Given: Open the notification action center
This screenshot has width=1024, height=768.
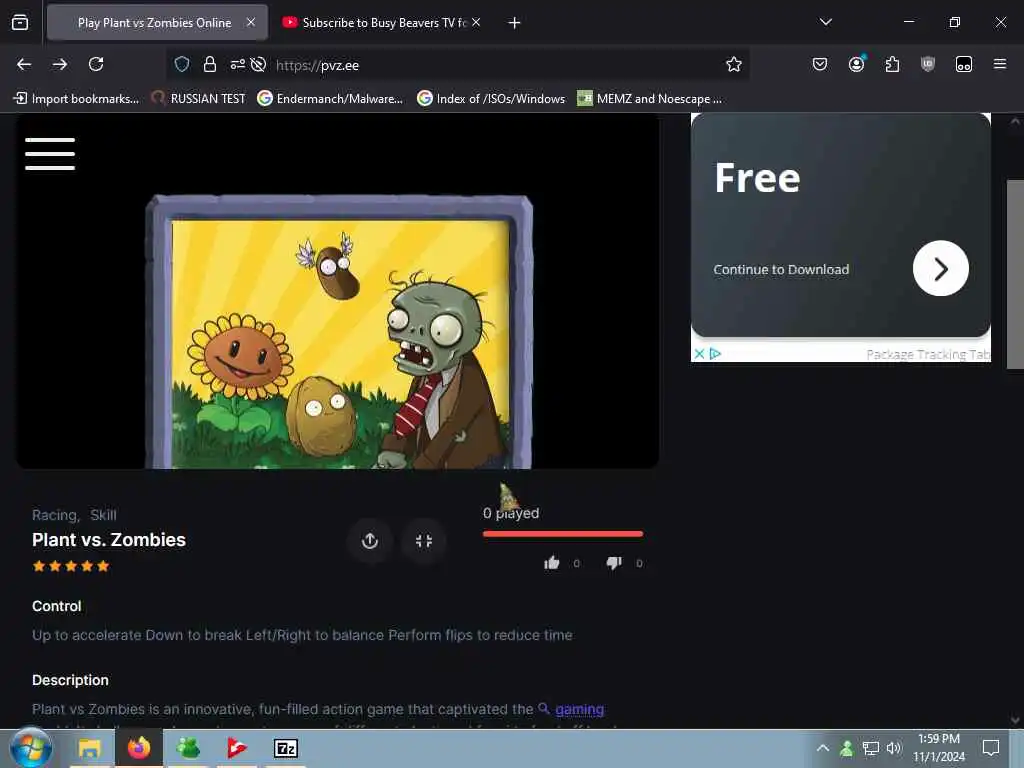Looking at the screenshot, I should click(991, 748).
